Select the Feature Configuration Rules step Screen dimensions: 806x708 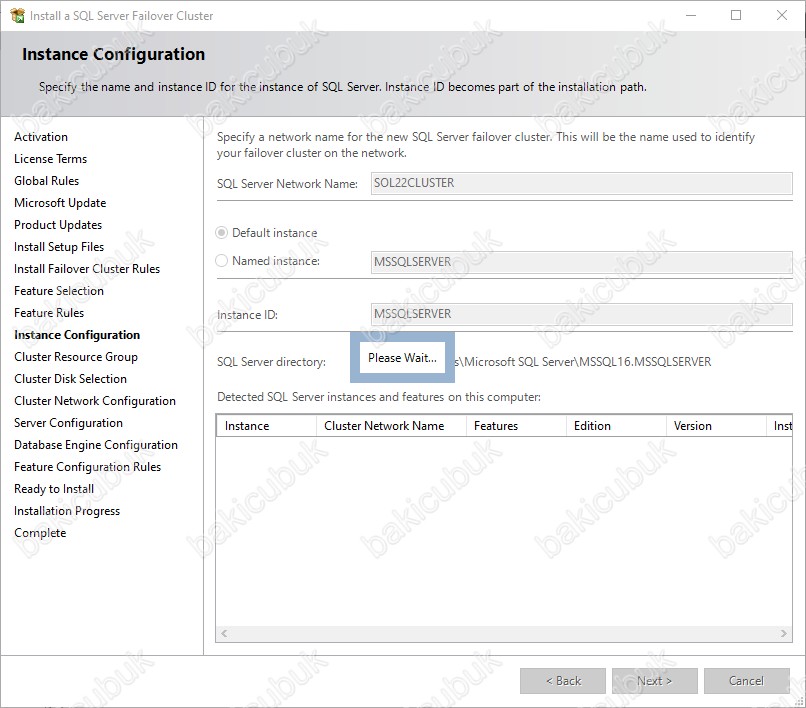[87, 467]
